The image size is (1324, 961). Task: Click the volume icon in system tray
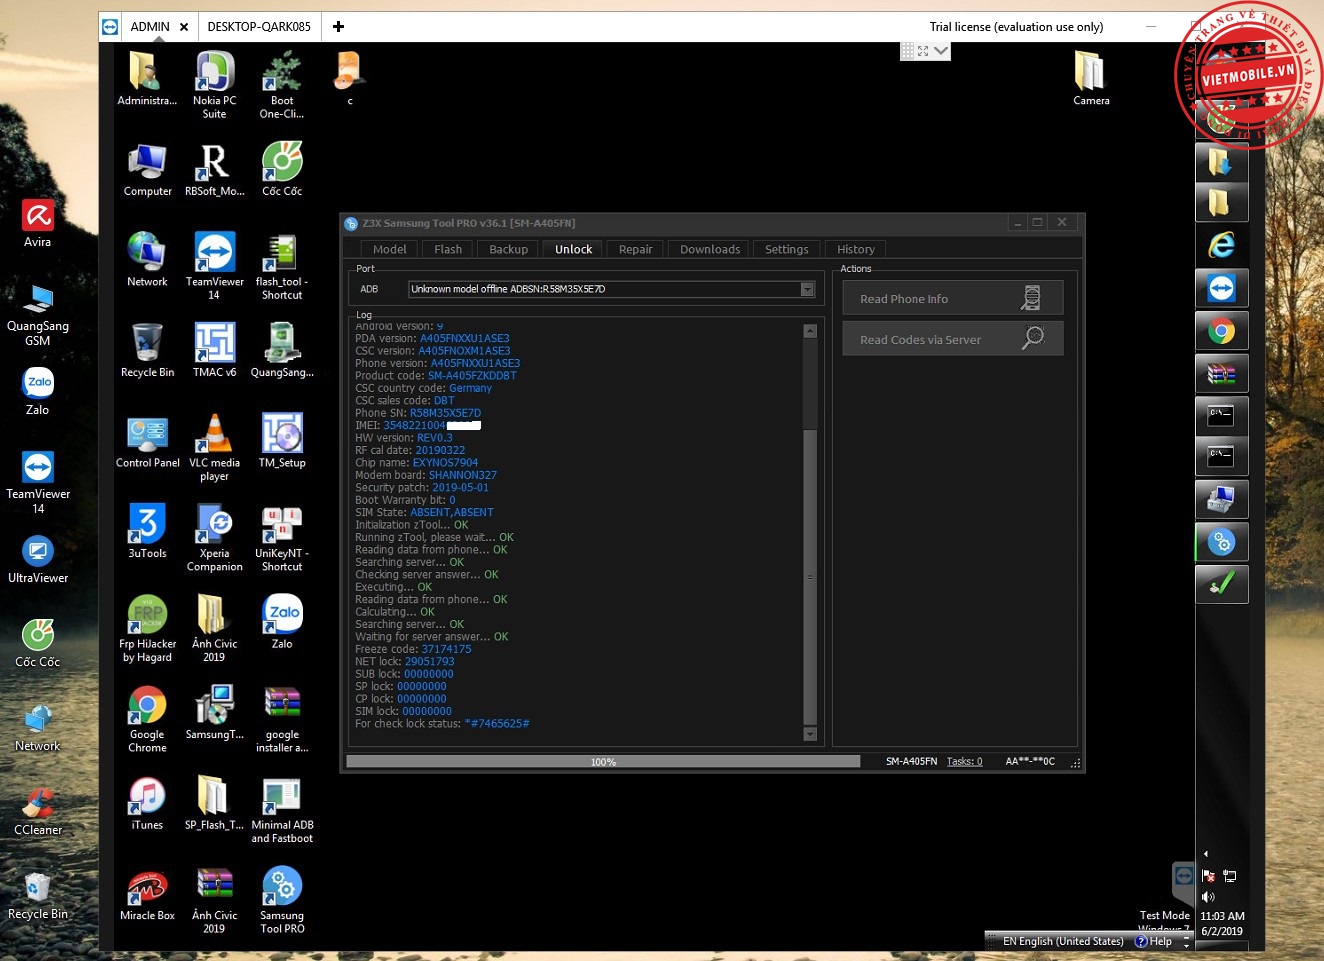(1208, 897)
